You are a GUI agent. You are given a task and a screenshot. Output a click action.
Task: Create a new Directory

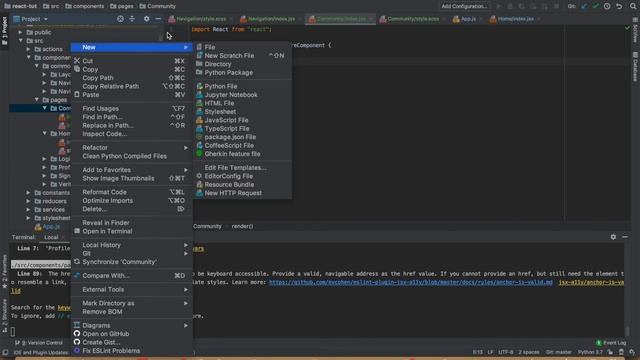click(x=218, y=64)
